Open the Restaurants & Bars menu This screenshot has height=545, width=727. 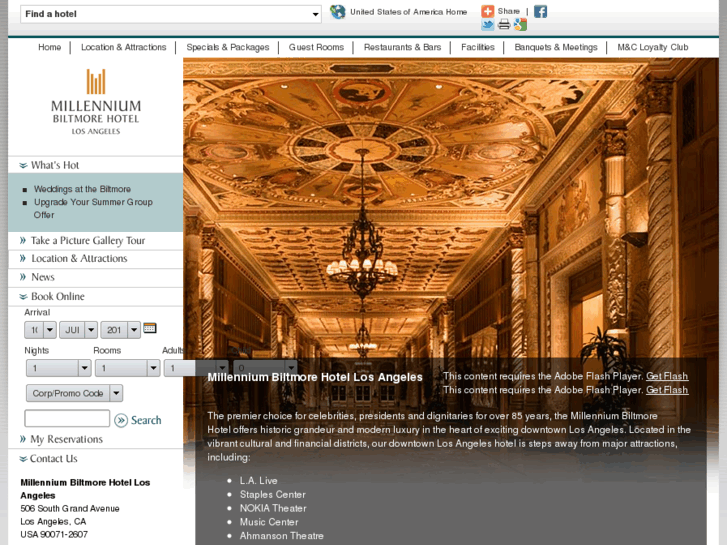point(402,47)
